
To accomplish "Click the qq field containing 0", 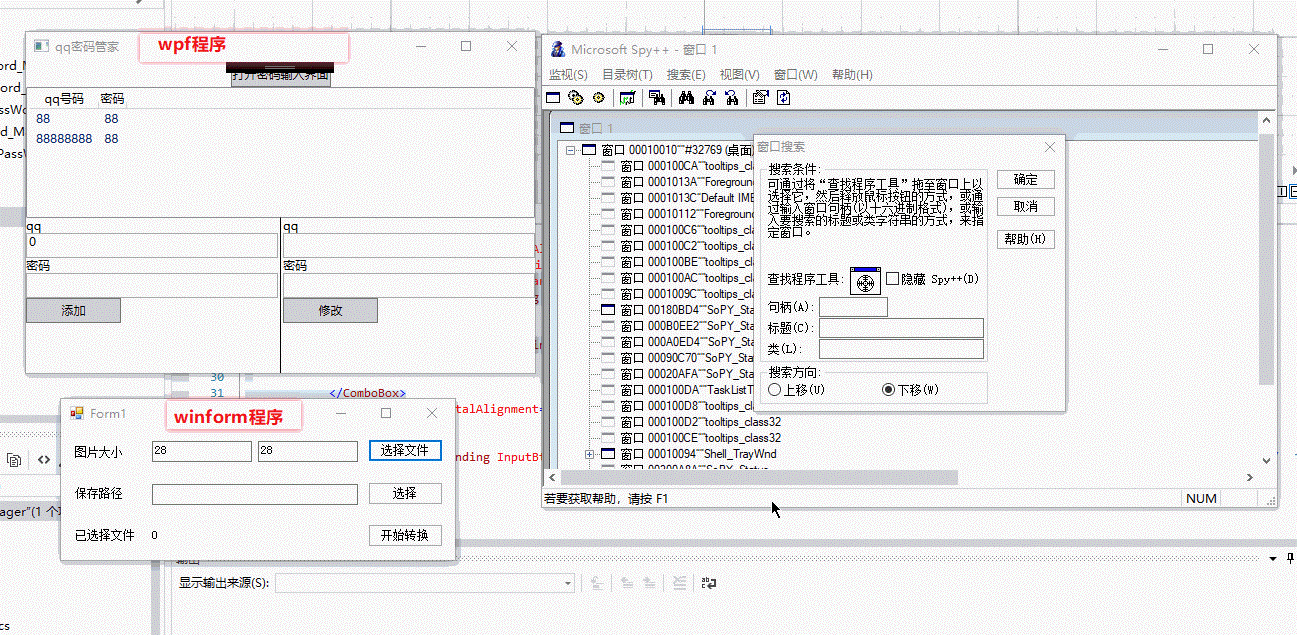I will click(152, 246).
